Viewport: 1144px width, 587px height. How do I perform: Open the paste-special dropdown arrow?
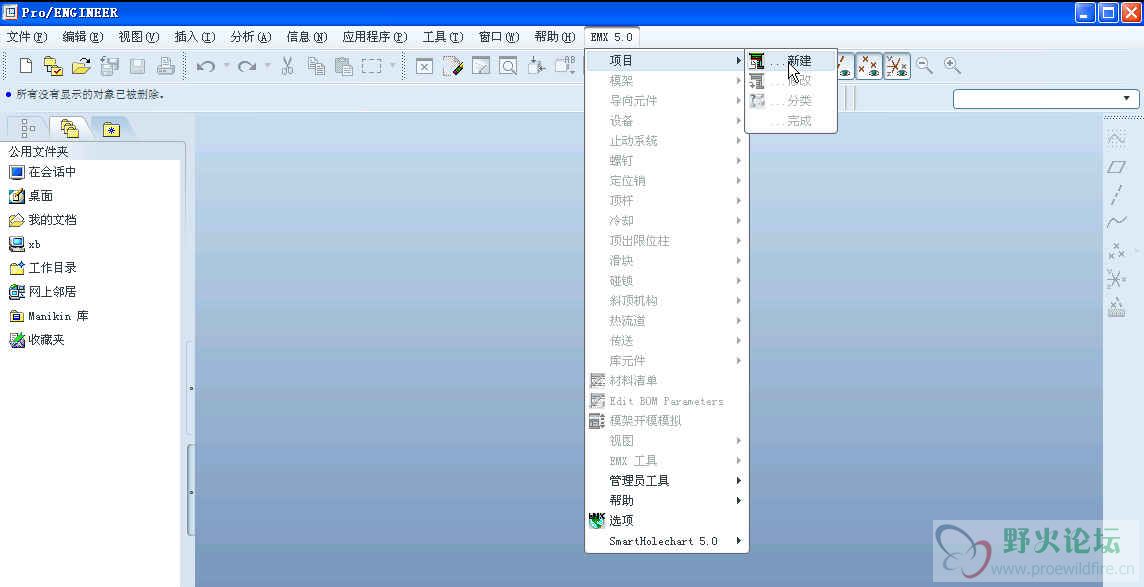[393, 66]
